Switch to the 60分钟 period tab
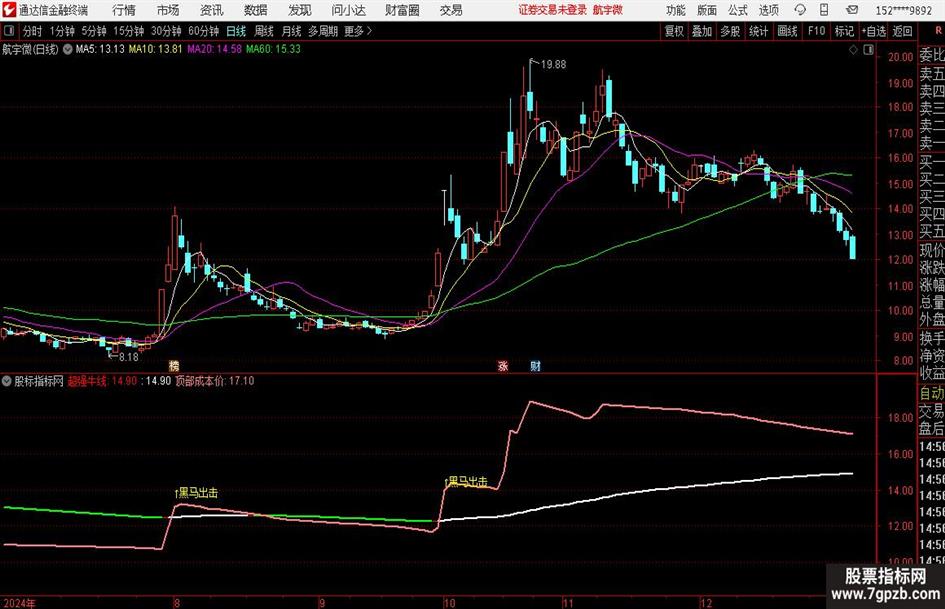Viewport: 945px width, 609px height. [x=204, y=31]
